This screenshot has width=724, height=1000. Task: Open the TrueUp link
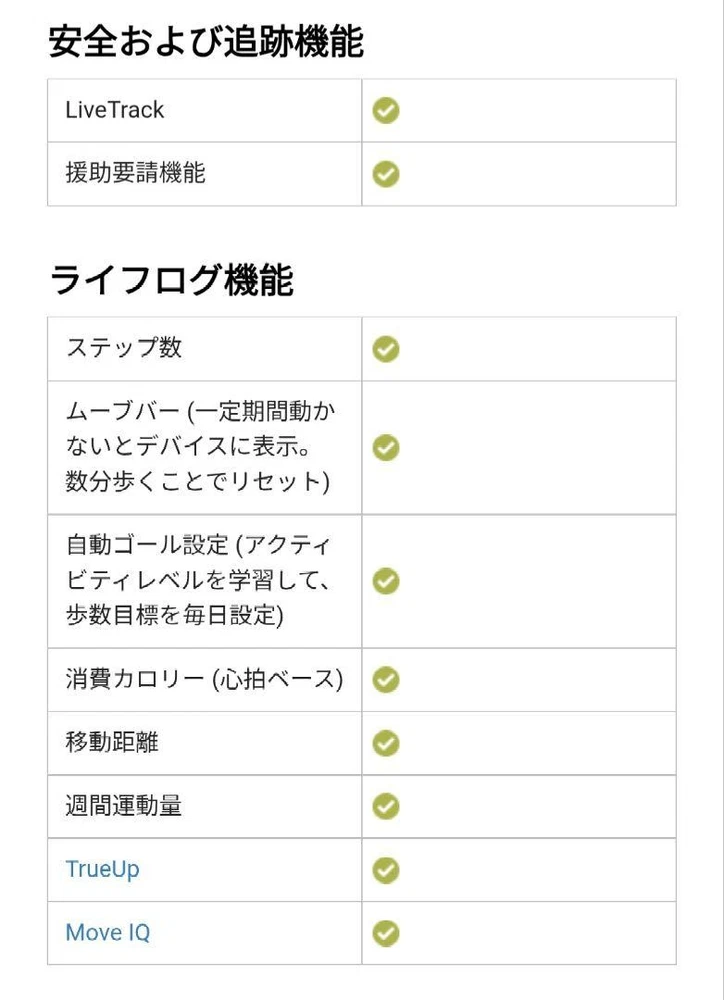click(102, 869)
